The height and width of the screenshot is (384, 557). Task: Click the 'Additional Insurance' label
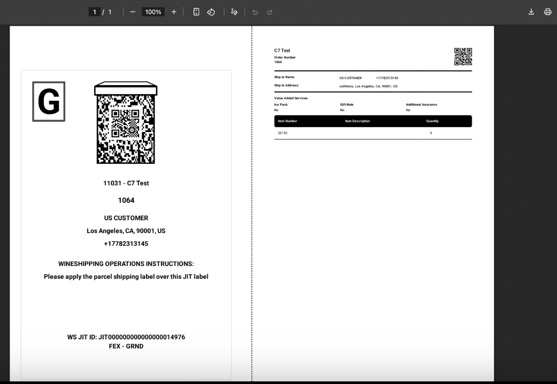[x=421, y=104]
